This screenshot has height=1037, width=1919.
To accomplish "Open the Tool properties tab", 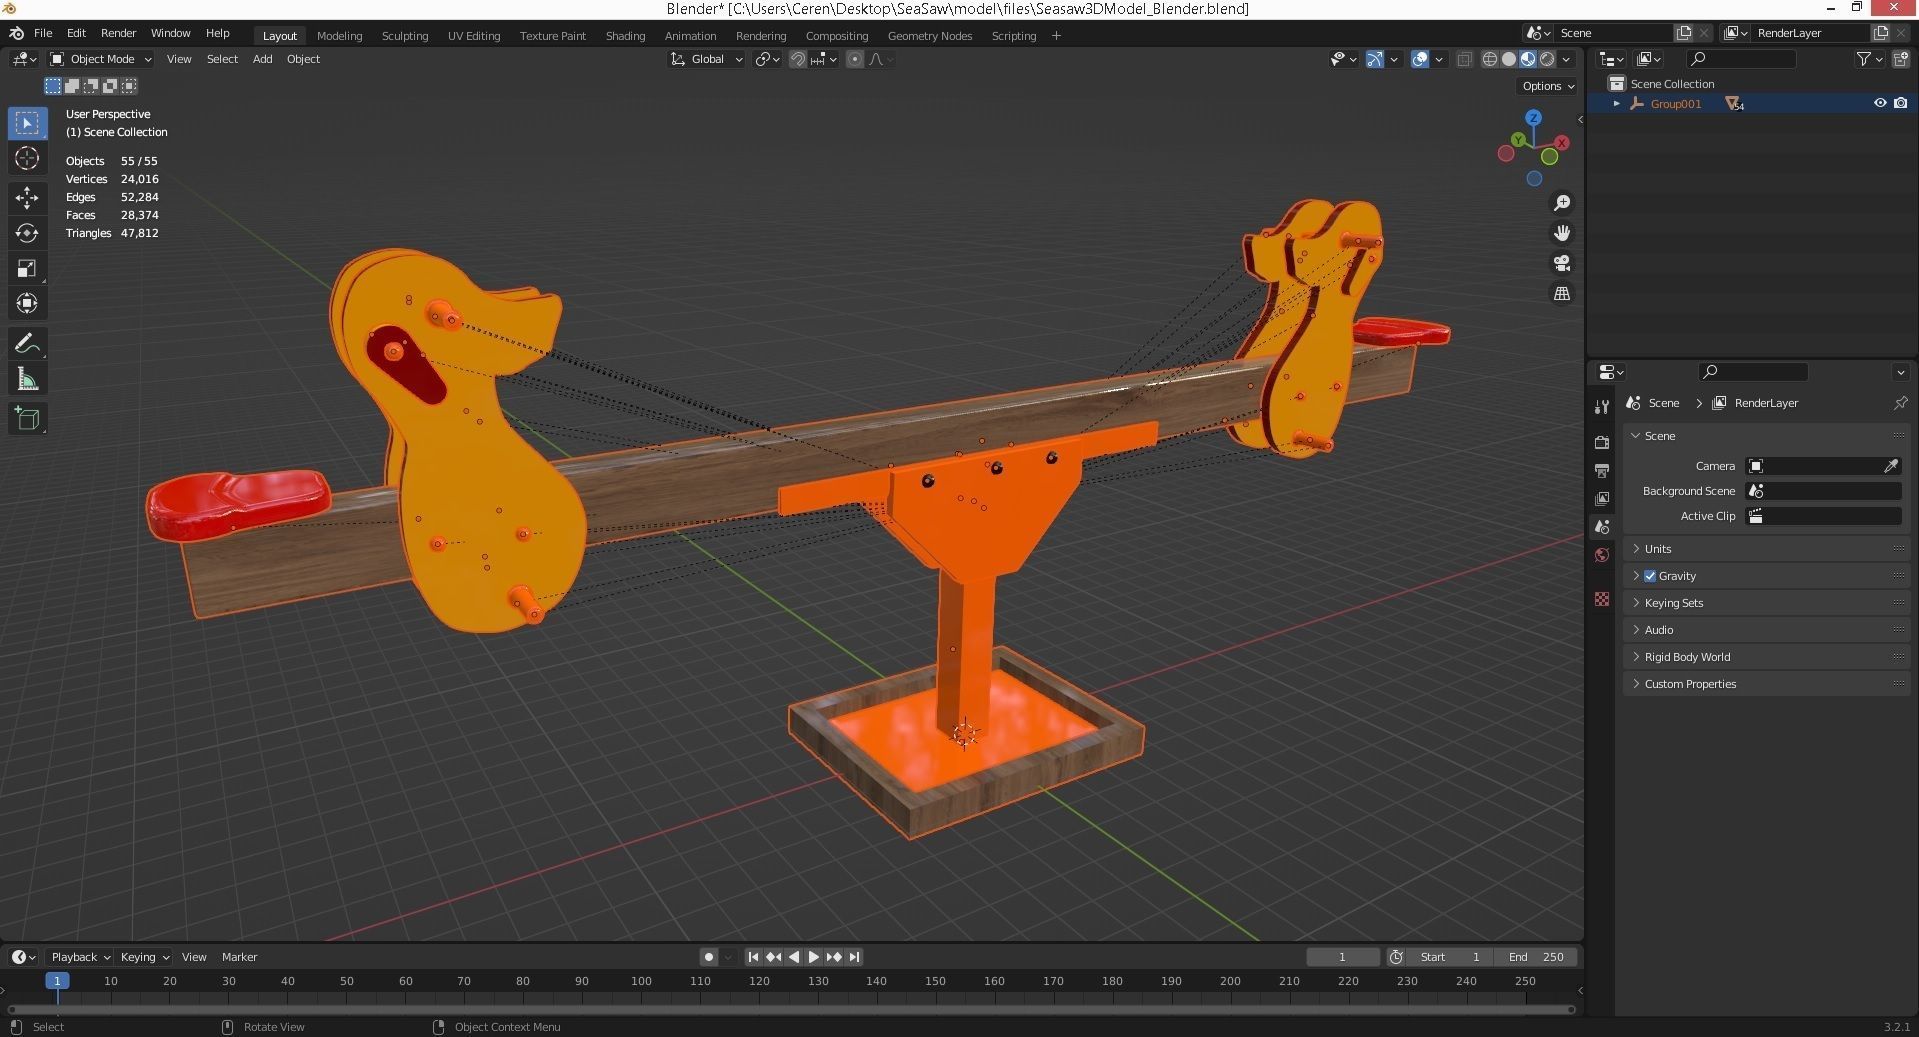I will point(1602,406).
